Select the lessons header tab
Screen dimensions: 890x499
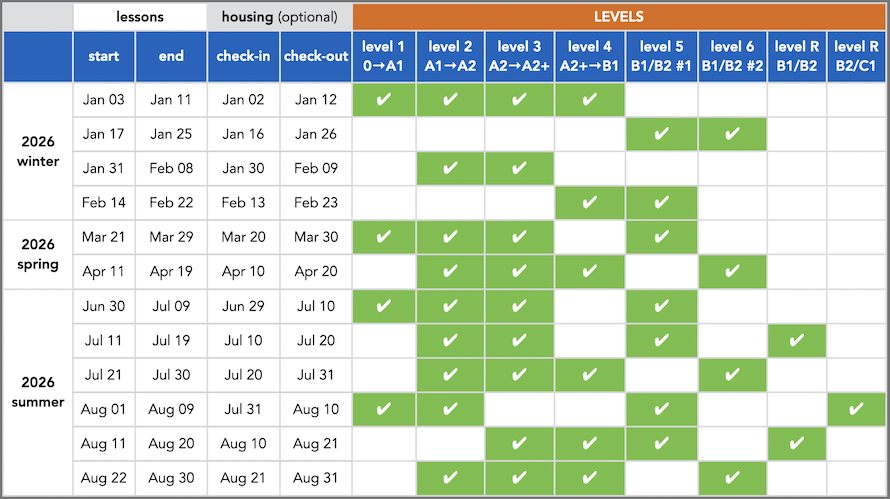139,17
